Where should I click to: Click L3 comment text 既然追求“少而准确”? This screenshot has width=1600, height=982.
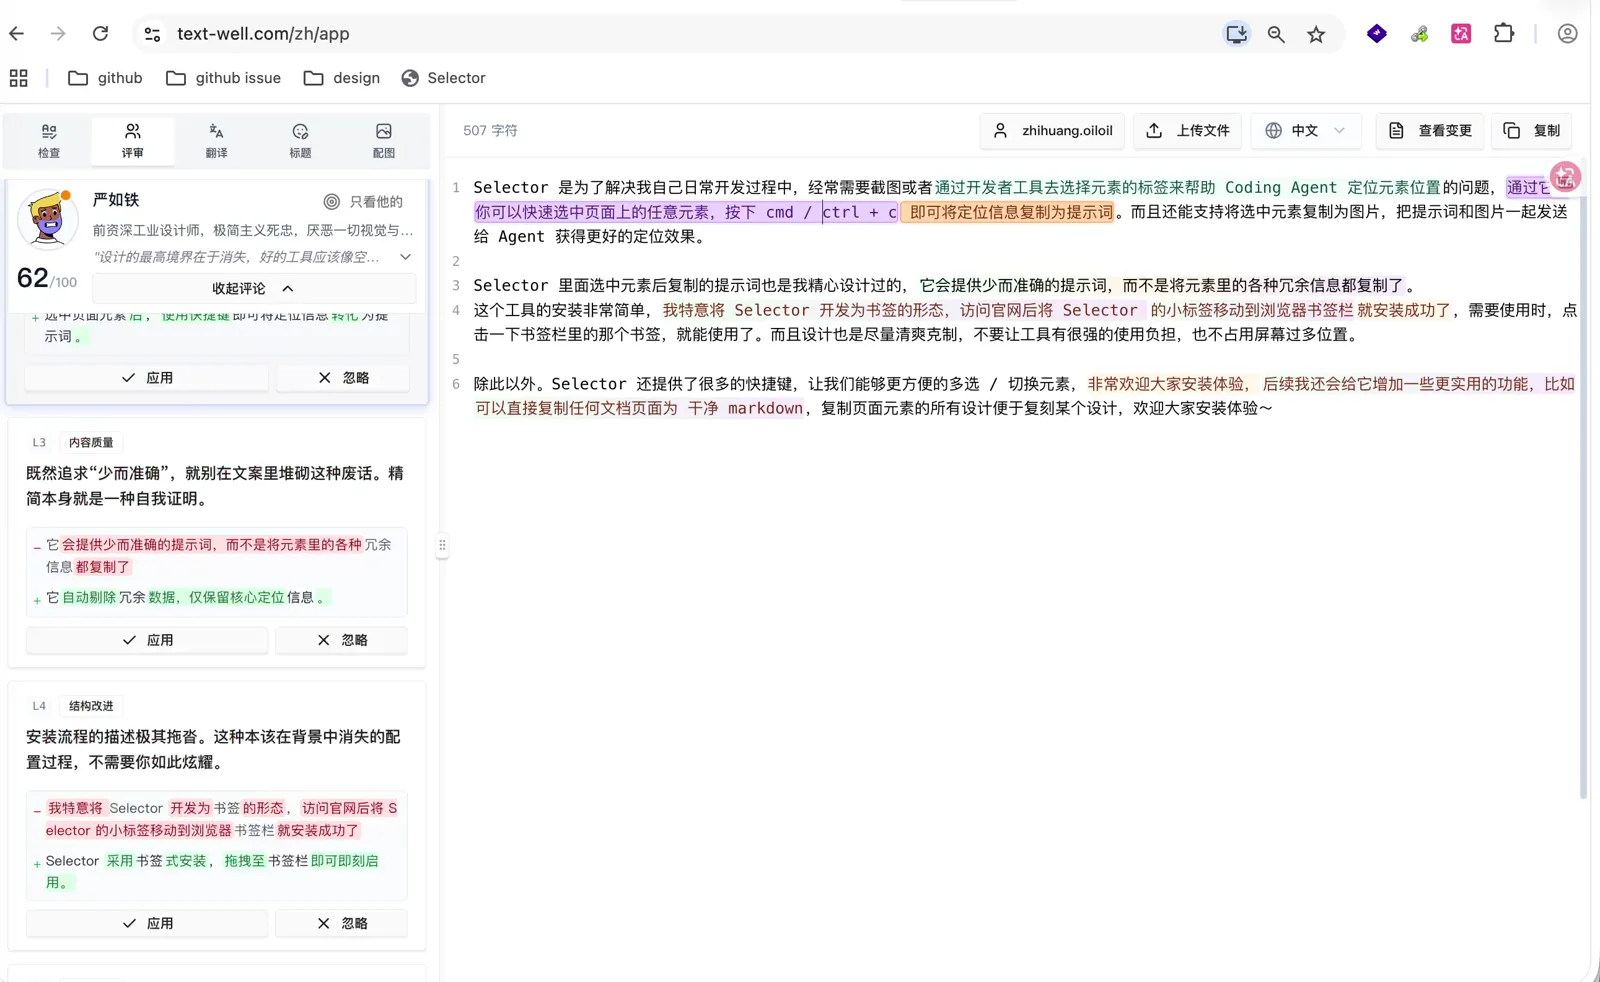point(97,473)
